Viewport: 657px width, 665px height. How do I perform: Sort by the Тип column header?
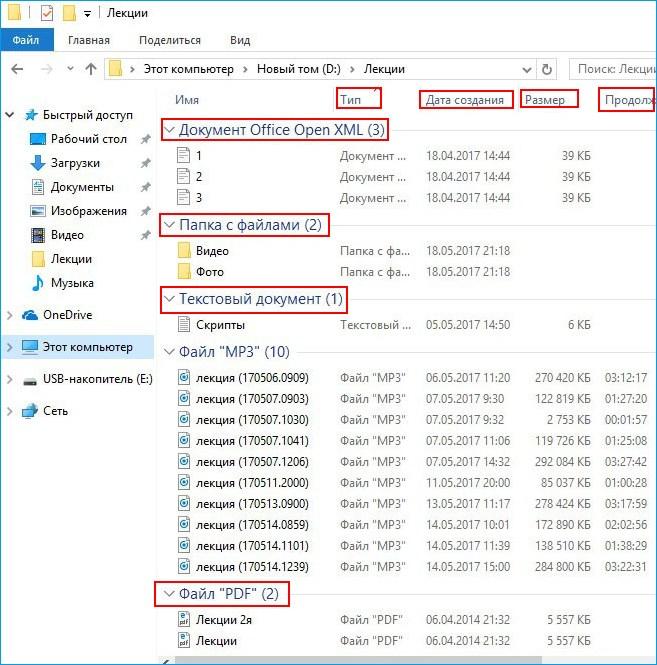point(350,100)
